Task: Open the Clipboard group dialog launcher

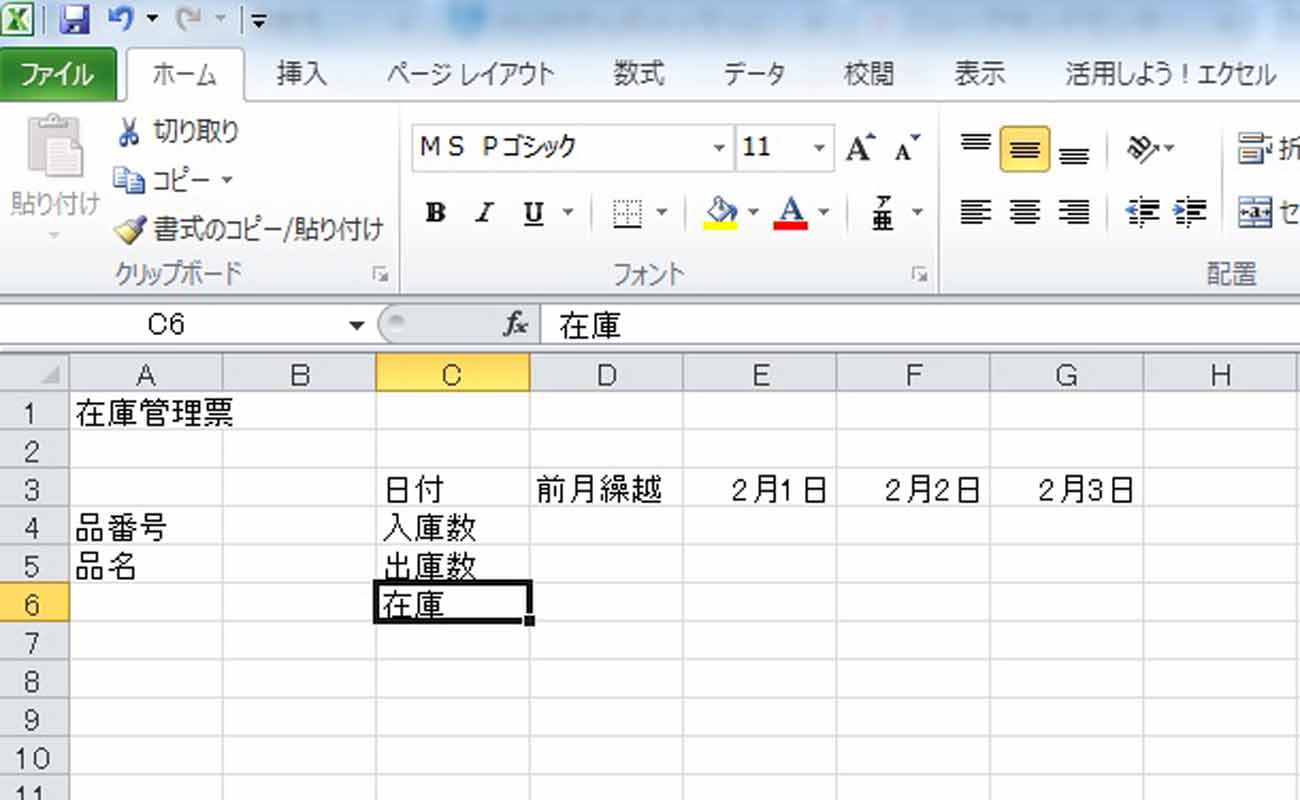Action: coord(380,274)
